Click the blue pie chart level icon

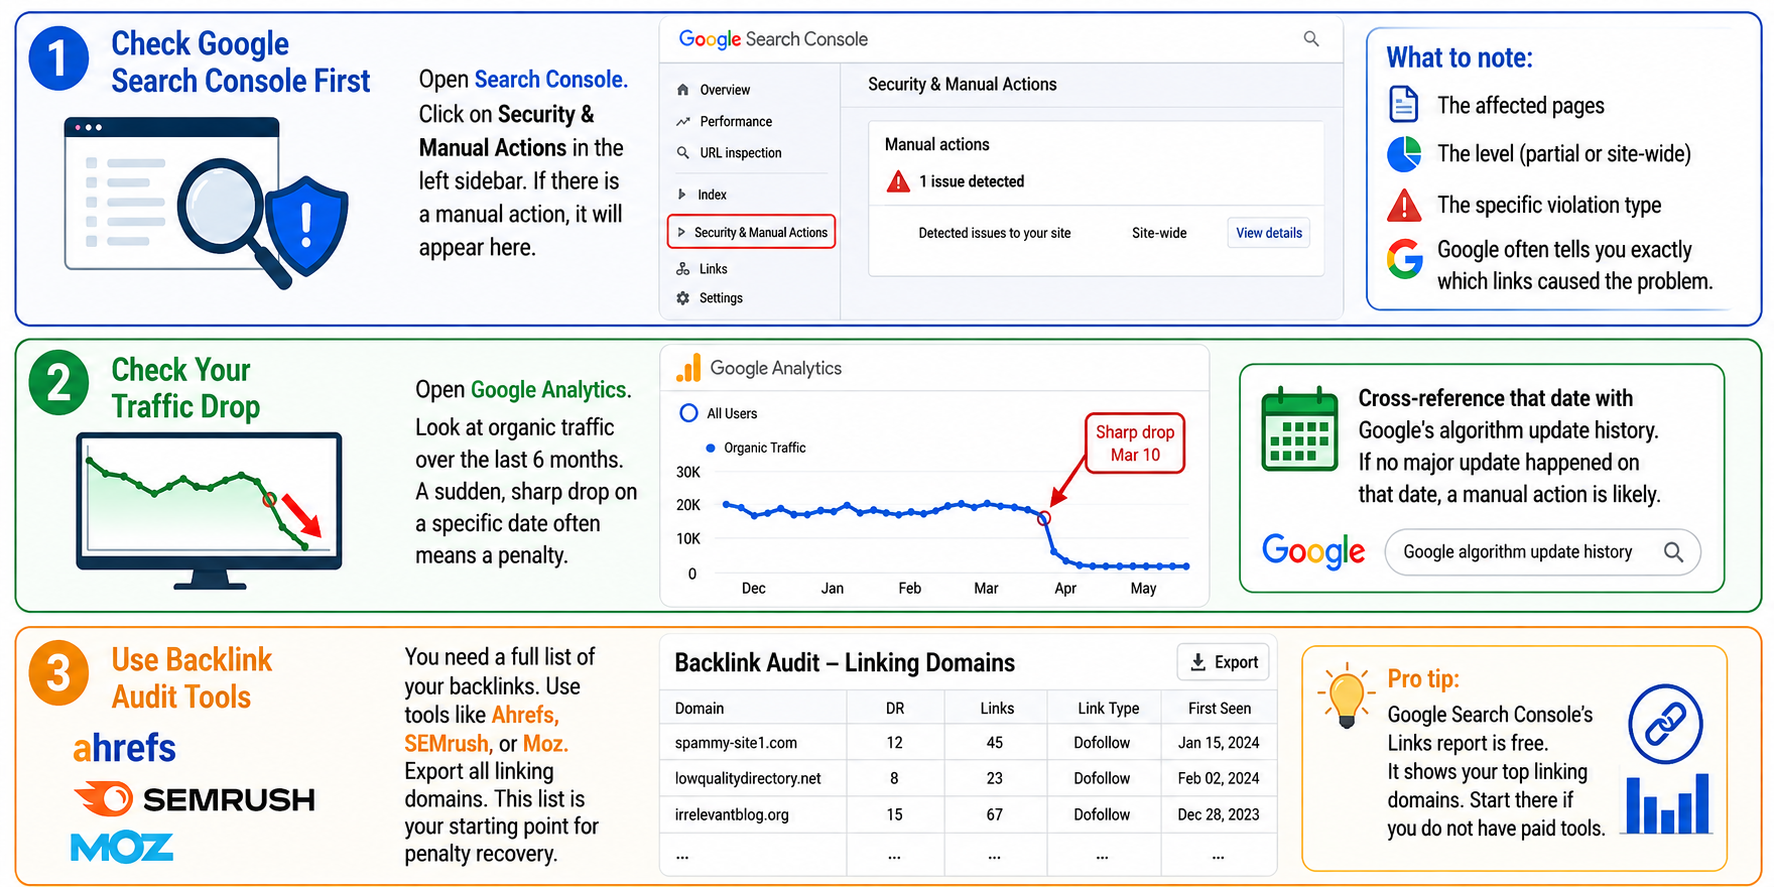coord(1404,154)
